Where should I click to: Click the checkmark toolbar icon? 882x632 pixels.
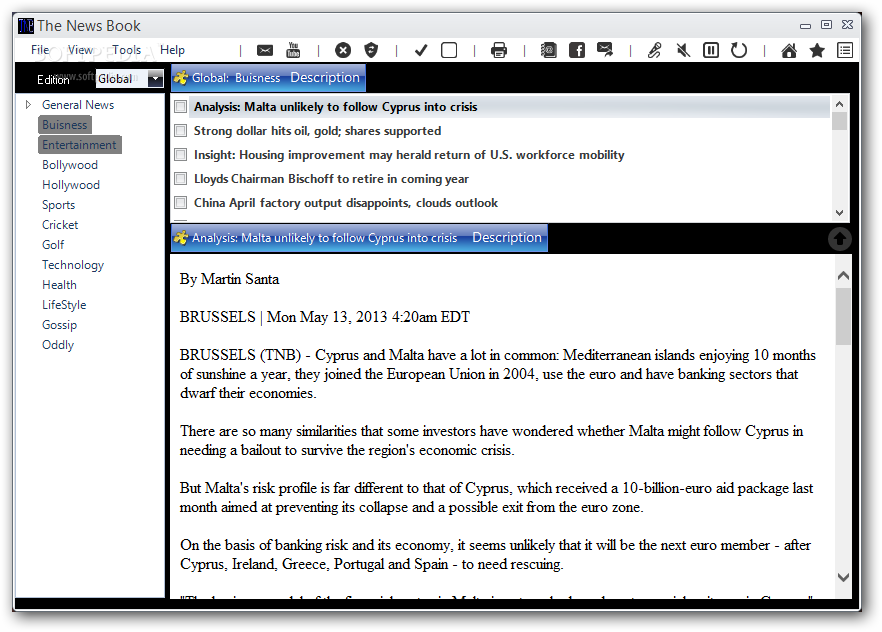(x=421, y=51)
